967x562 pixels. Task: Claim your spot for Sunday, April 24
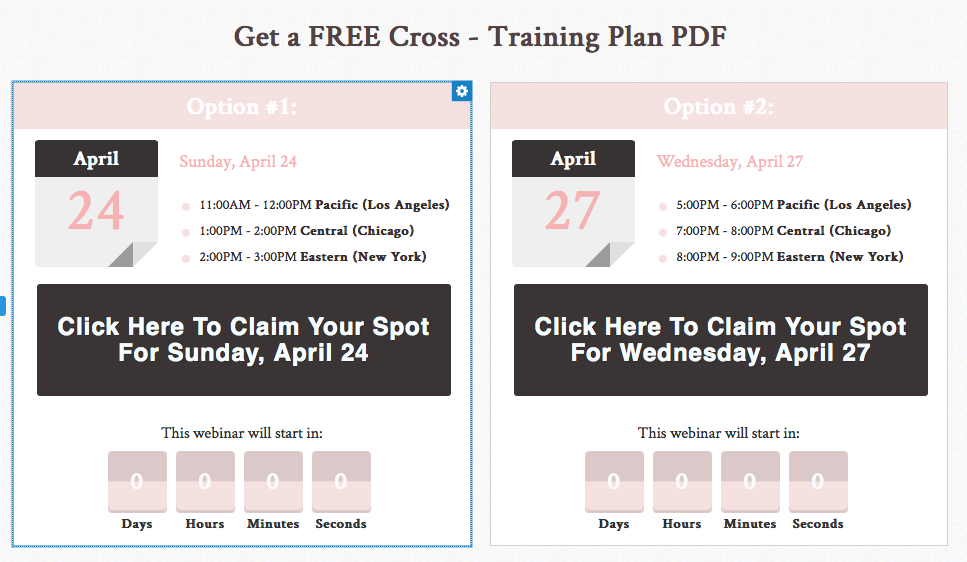coord(244,340)
